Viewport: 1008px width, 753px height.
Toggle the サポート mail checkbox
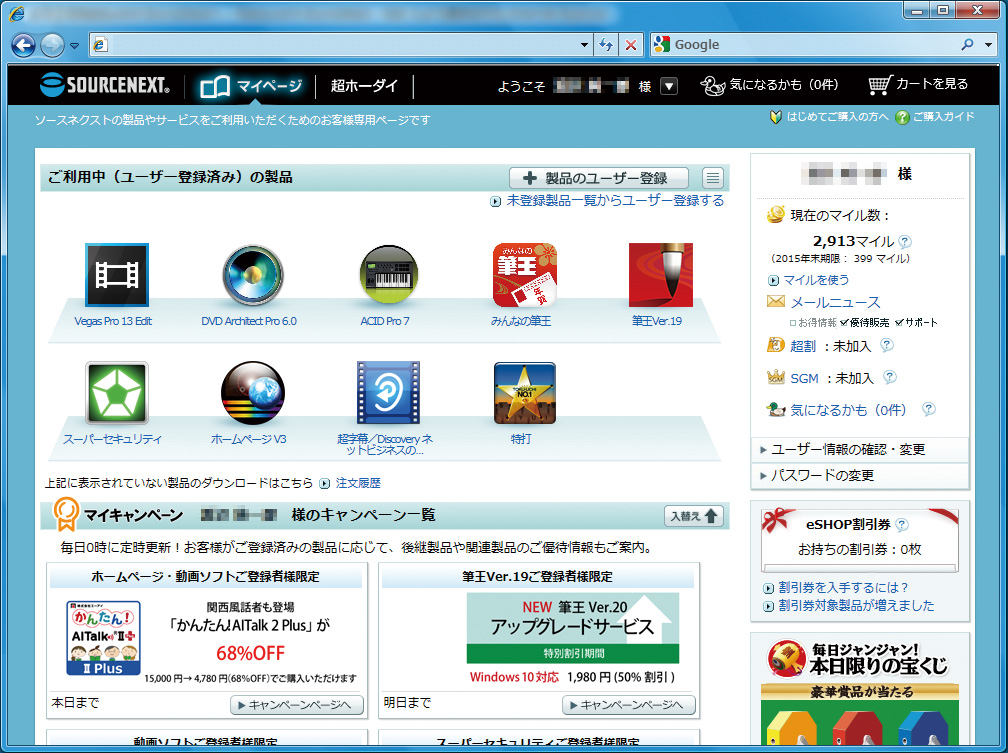click(x=899, y=322)
